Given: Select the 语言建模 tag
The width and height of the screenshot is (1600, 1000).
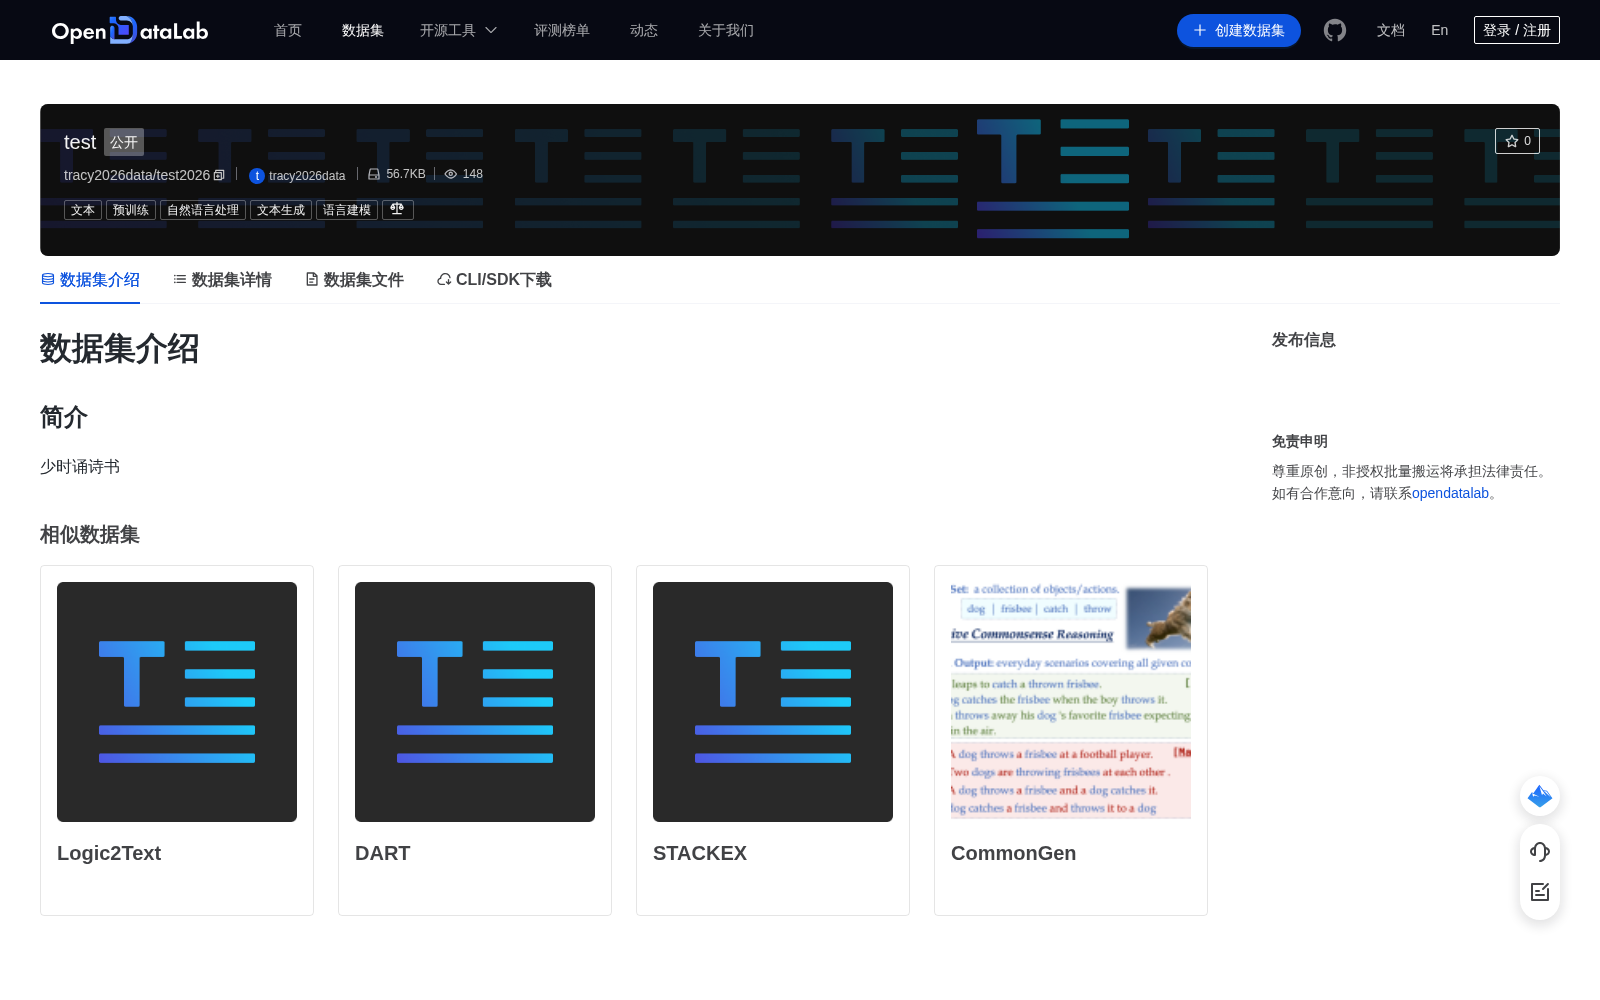Looking at the screenshot, I should click(347, 210).
